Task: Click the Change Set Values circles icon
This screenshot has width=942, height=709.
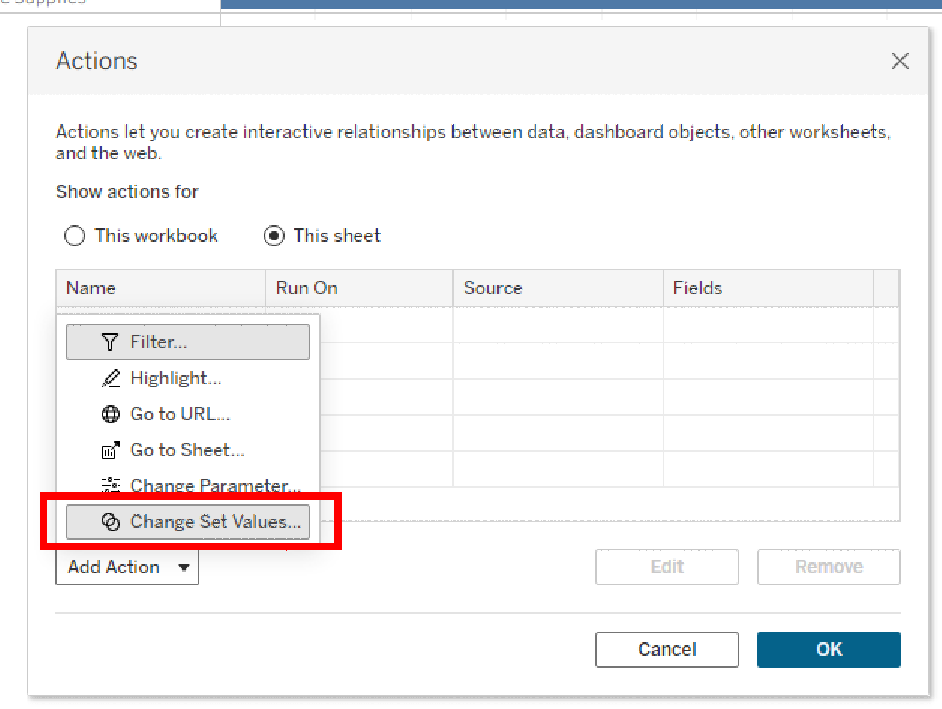Action: [111, 522]
